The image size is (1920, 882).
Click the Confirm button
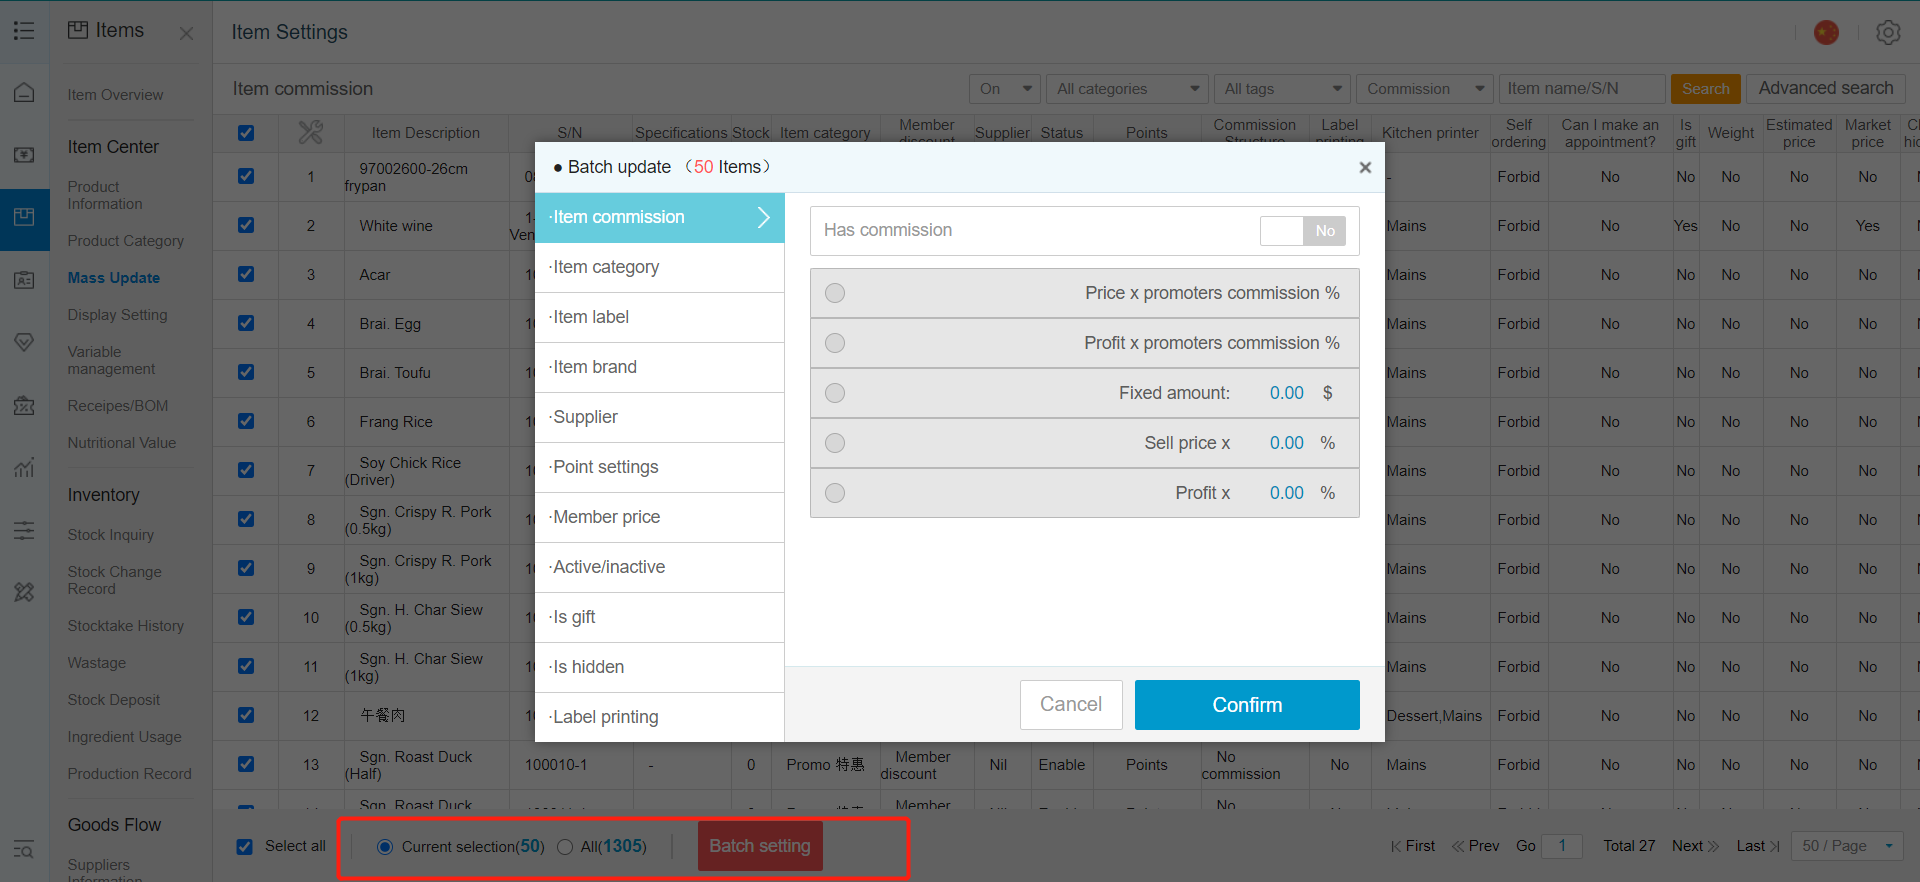1247,705
